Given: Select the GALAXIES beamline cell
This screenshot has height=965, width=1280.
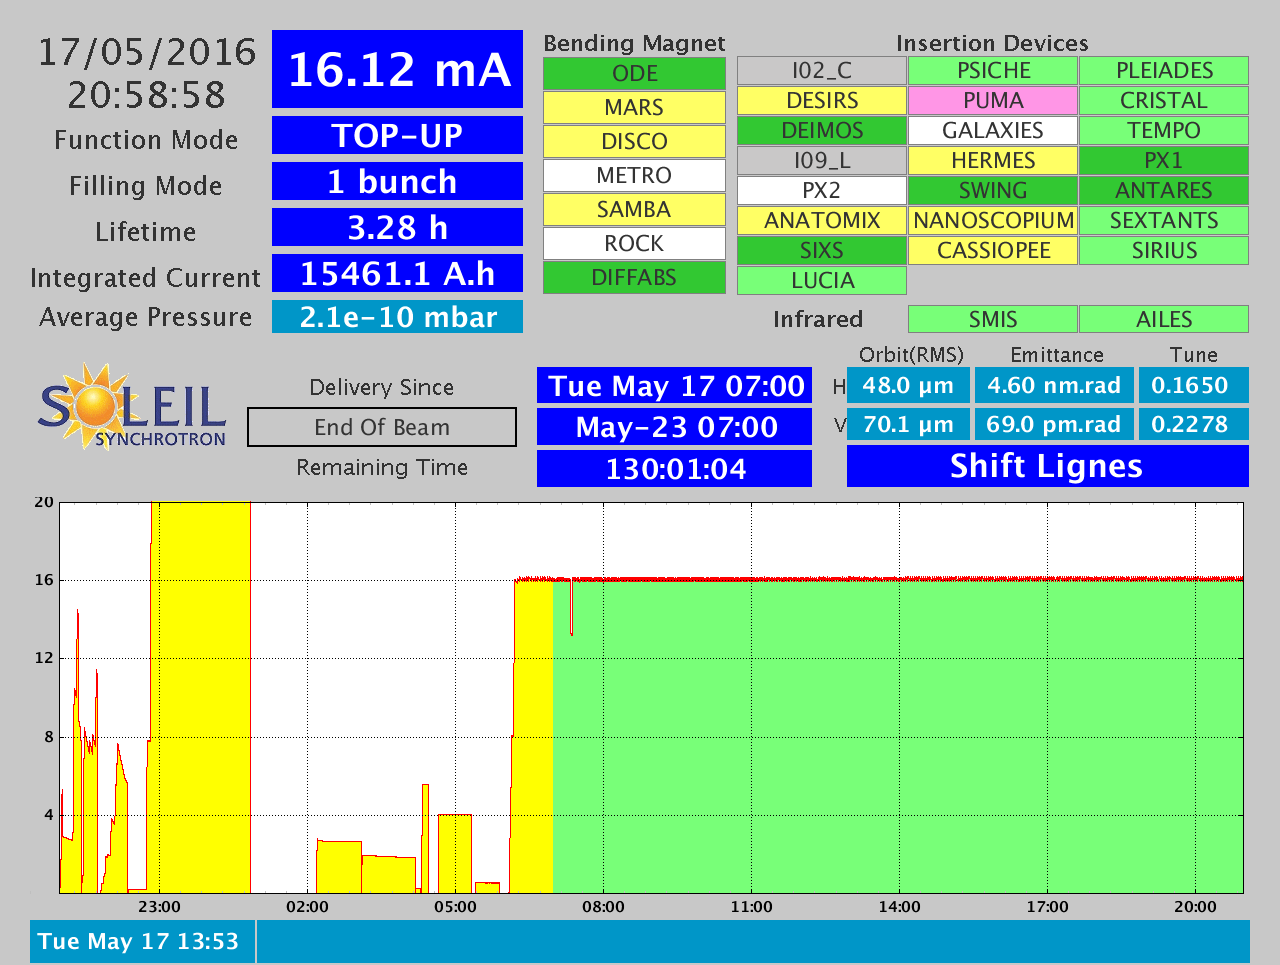Looking at the screenshot, I should pyautogui.click(x=993, y=131).
